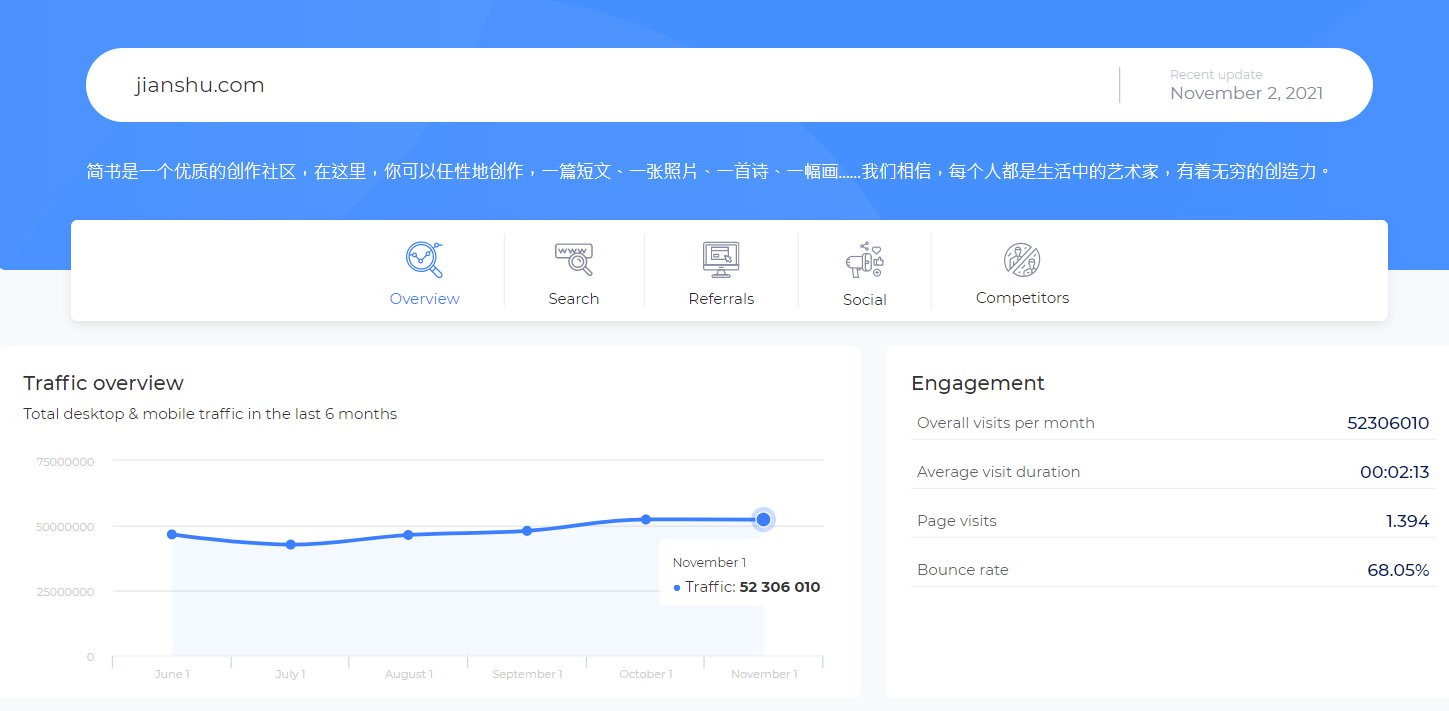1449x711 pixels.
Task: Click the Overall visits per month row
Action: (1172, 423)
